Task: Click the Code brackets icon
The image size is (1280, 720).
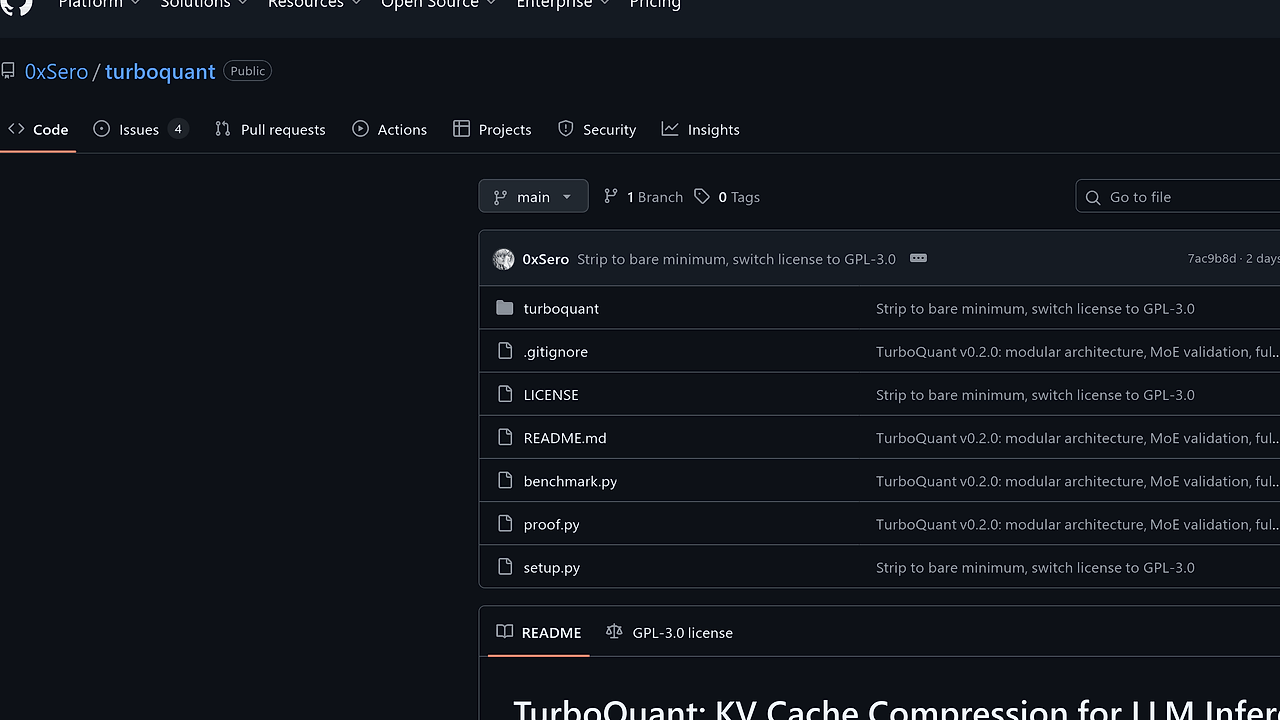Action: click(x=16, y=129)
